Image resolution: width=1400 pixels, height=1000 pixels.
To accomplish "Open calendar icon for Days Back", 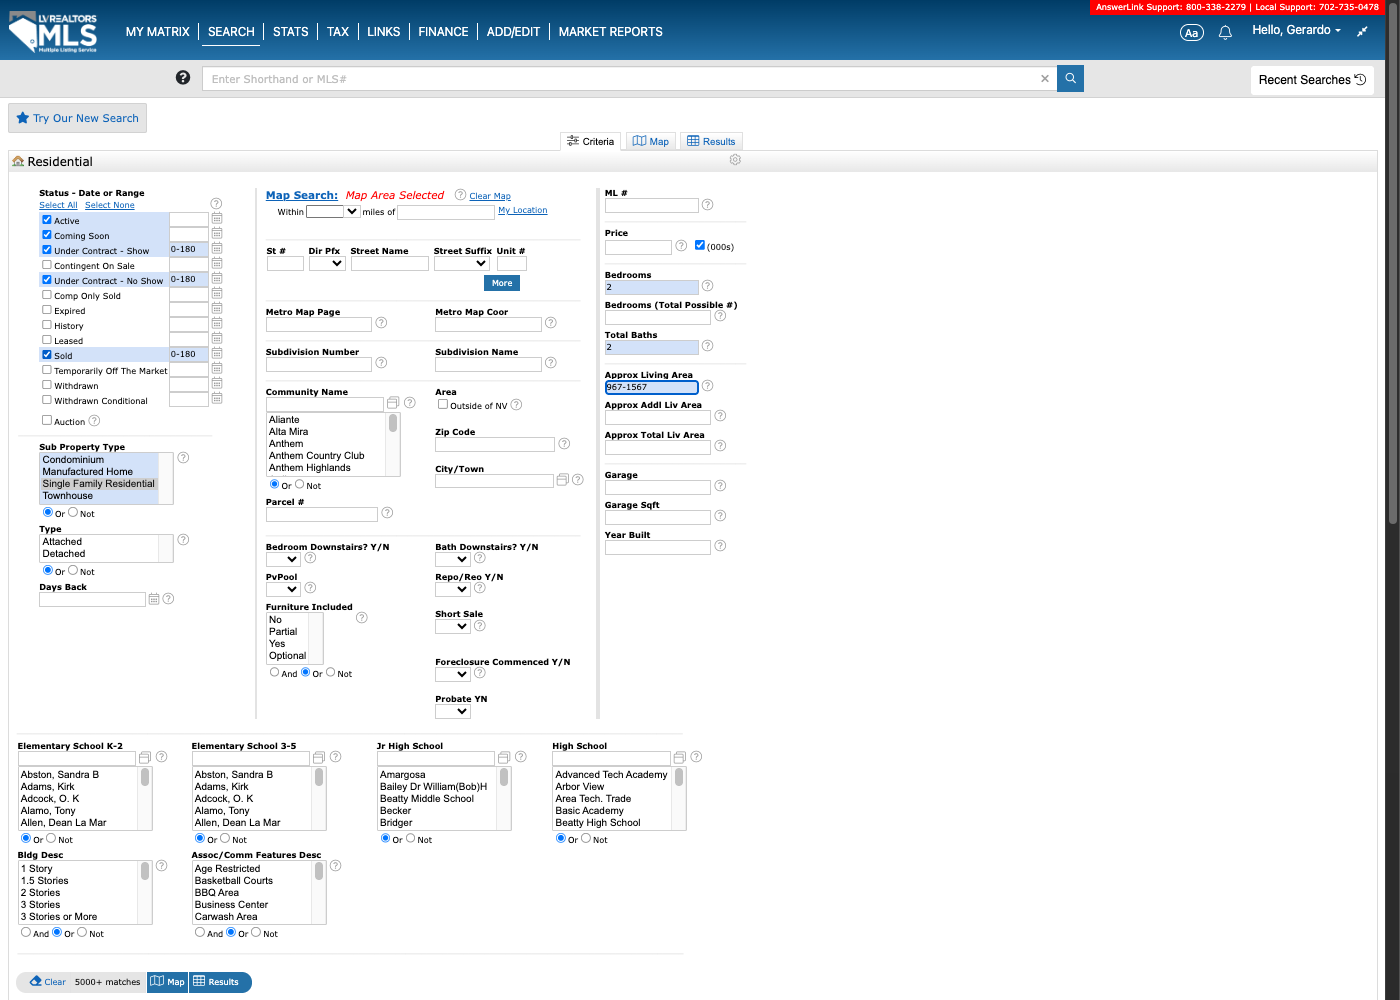I will coord(154,599).
